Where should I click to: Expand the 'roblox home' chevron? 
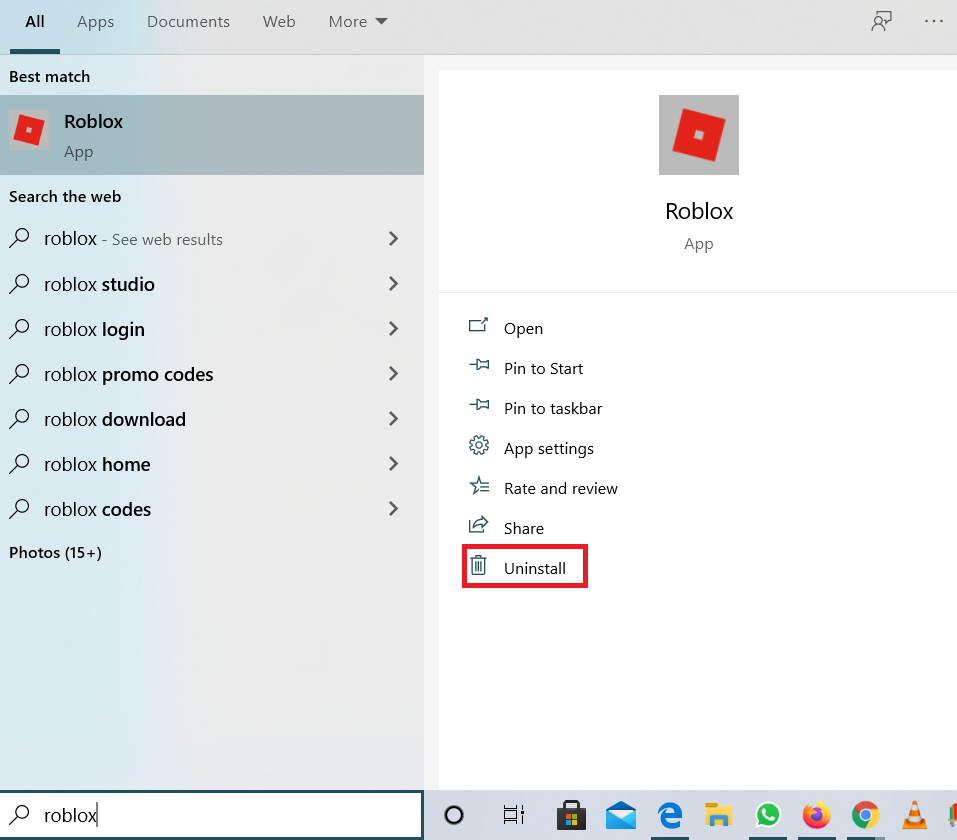[394, 464]
